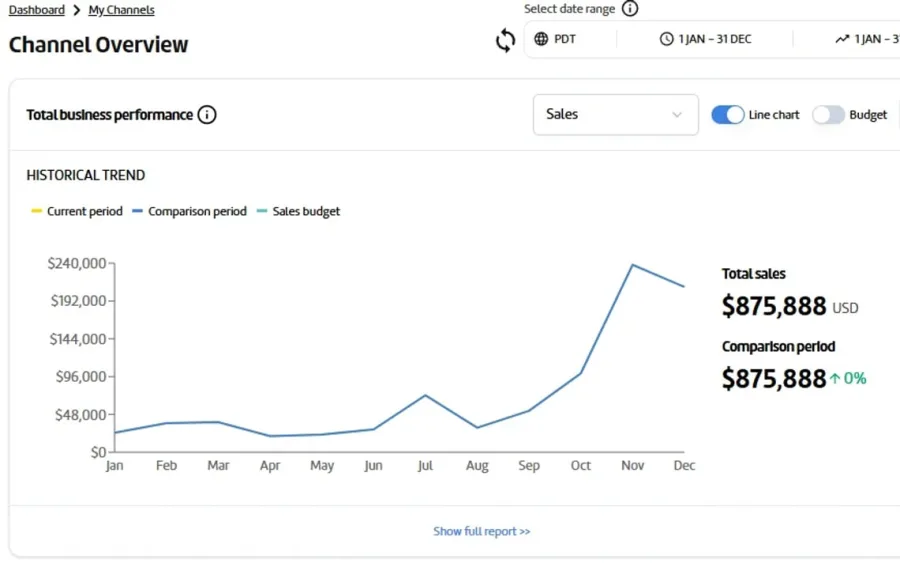Click the HISTORICAL TREND label
Screen dimensions: 900x563
(x=86, y=175)
